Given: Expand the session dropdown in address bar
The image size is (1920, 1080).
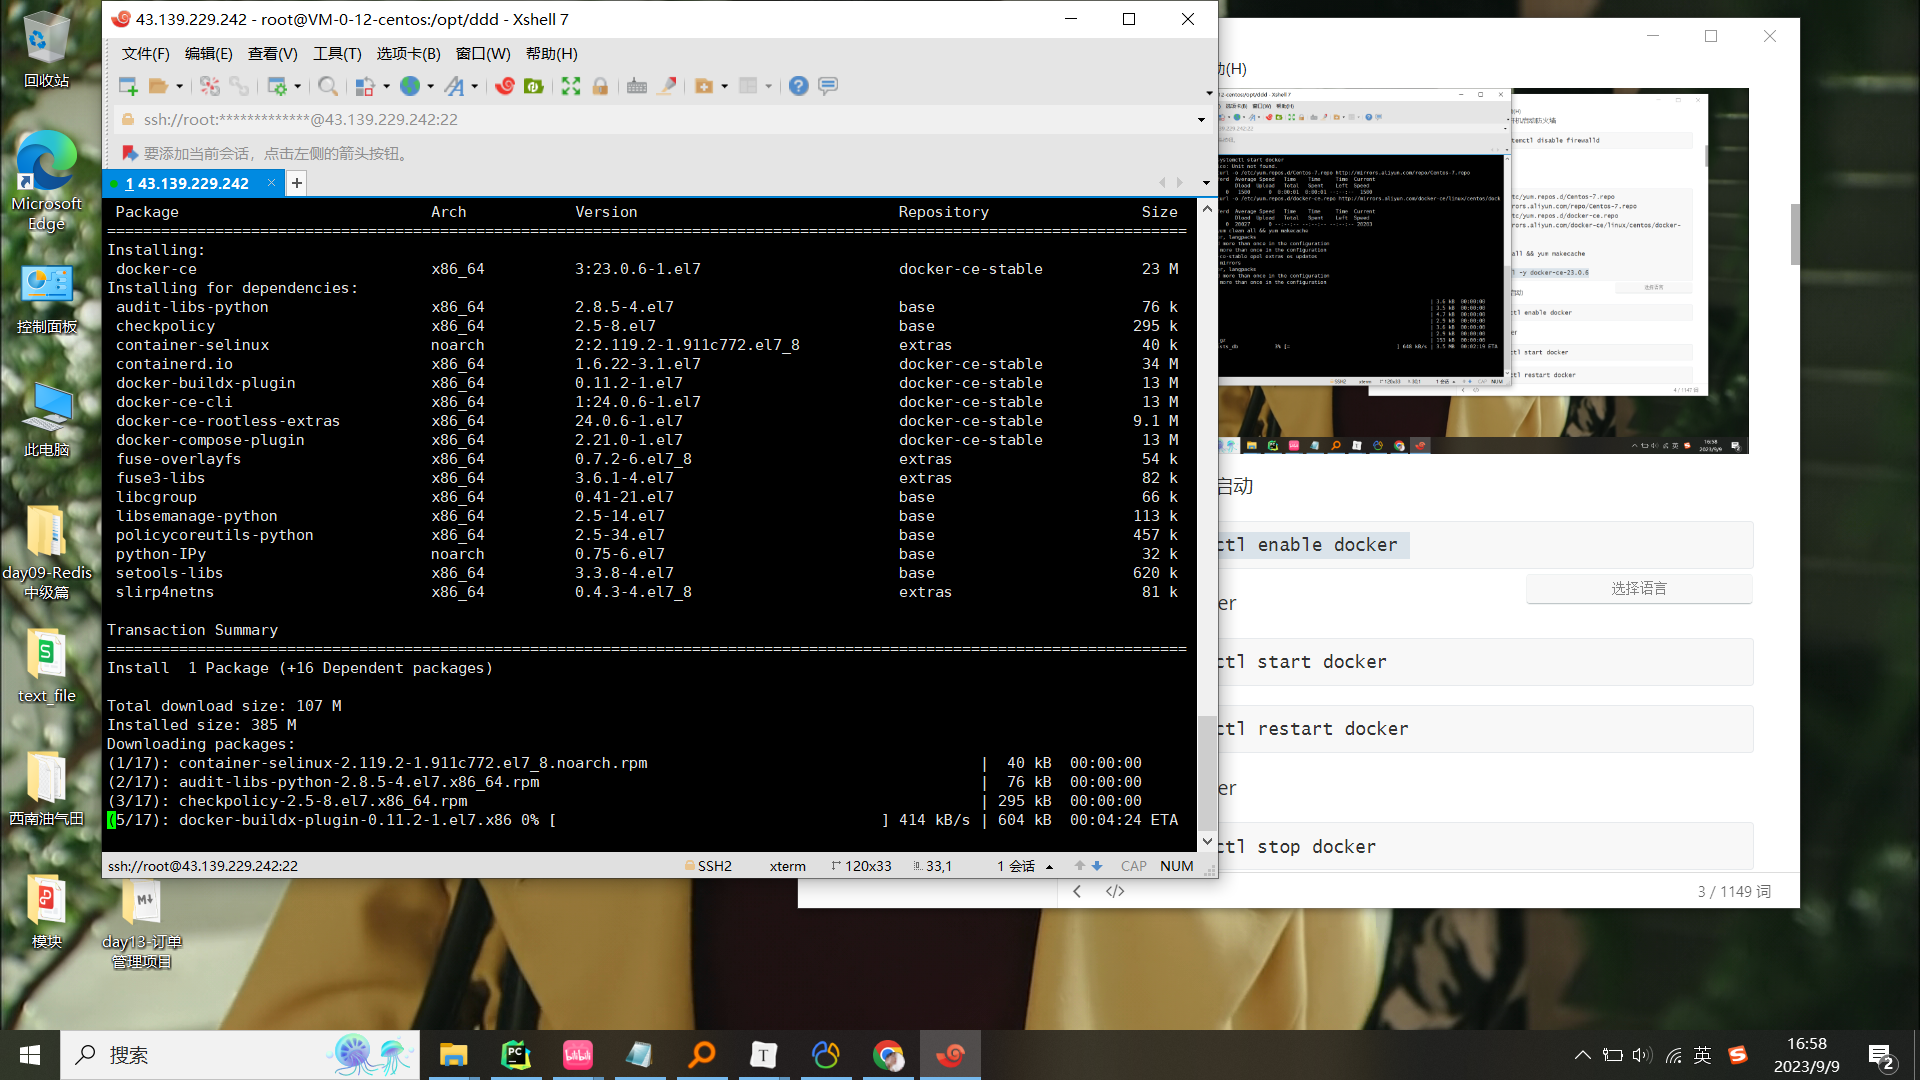Looking at the screenshot, I should click(1201, 120).
